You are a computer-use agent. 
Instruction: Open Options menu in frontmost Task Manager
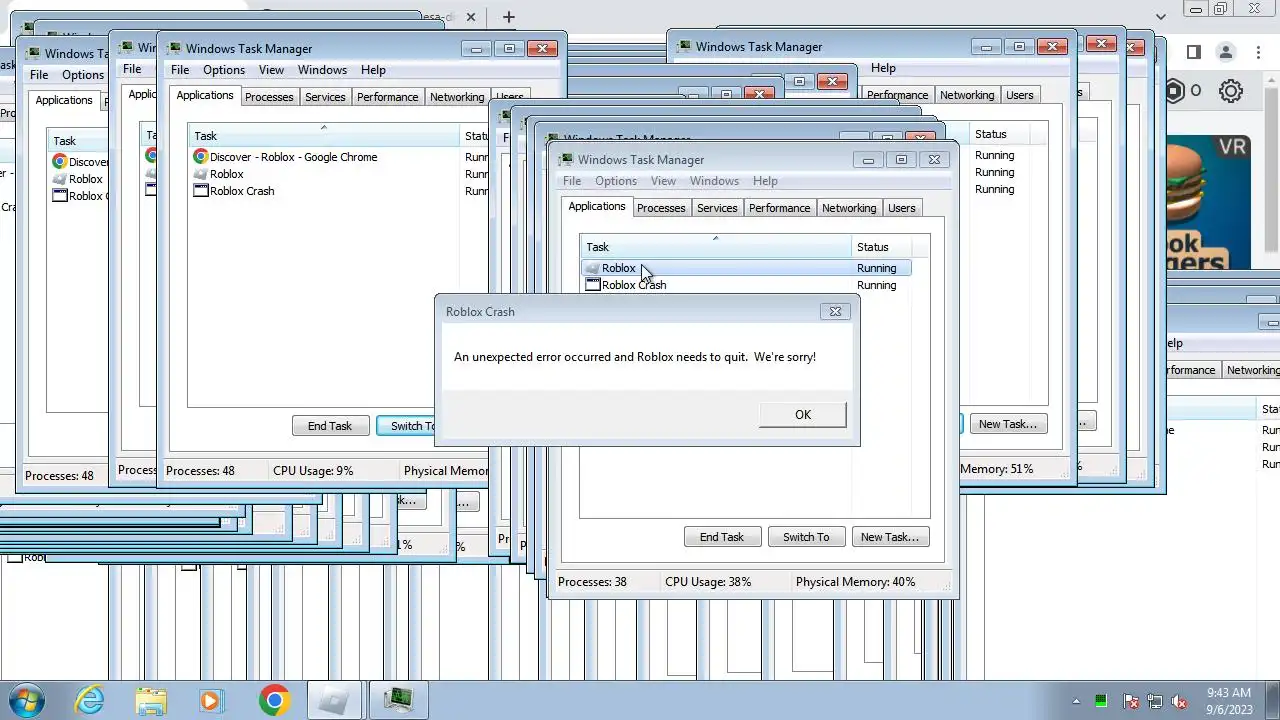(616, 181)
